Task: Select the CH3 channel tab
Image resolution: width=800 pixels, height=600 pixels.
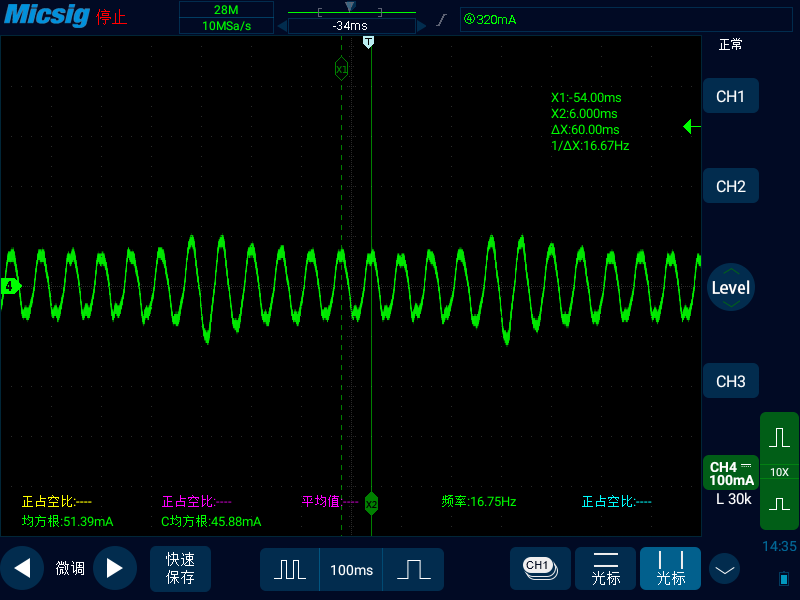Action: [x=731, y=381]
